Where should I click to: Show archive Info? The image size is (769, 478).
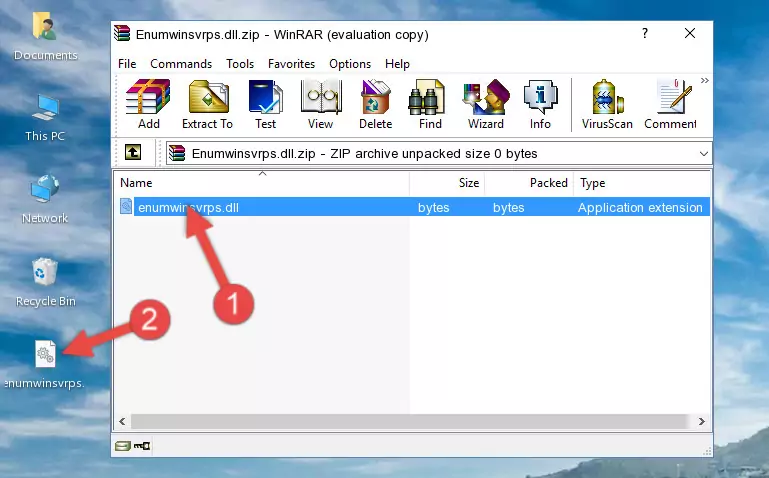click(540, 104)
